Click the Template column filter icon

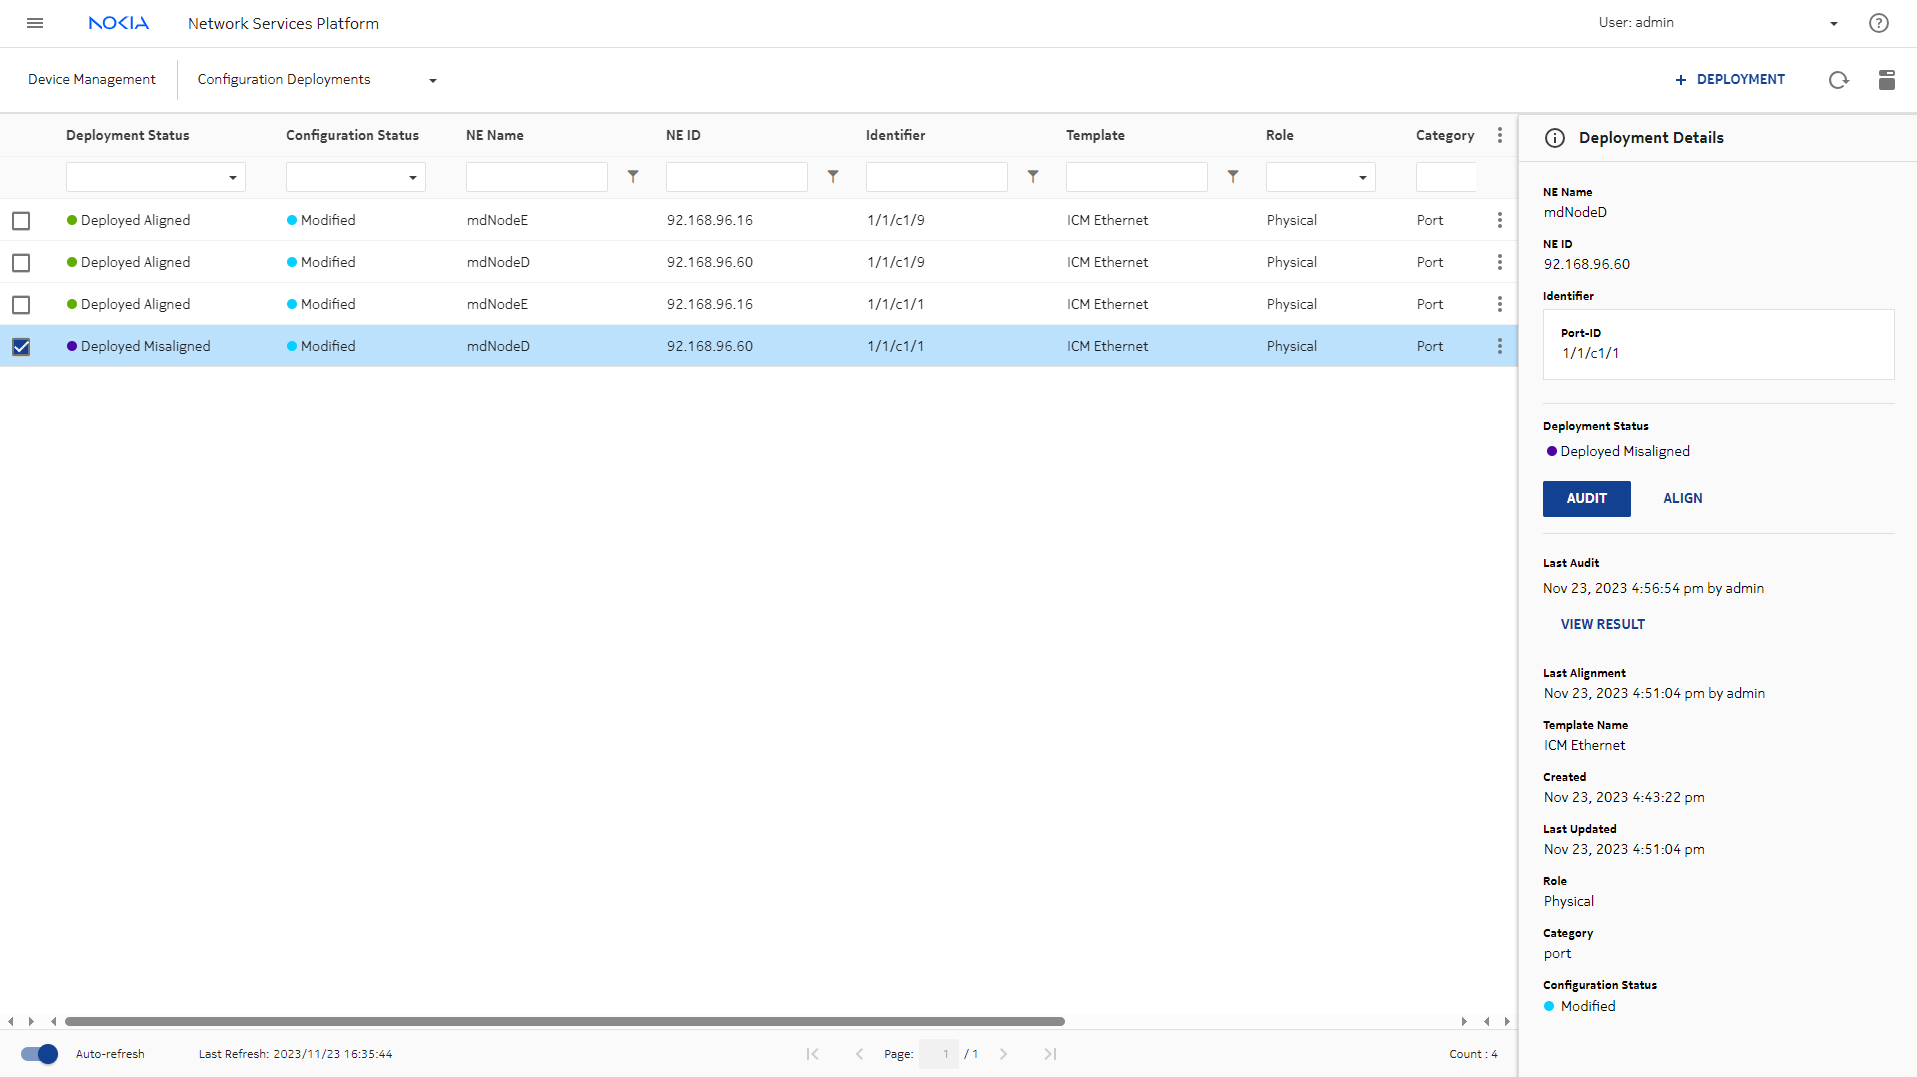pyautogui.click(x=1233, y=177)
